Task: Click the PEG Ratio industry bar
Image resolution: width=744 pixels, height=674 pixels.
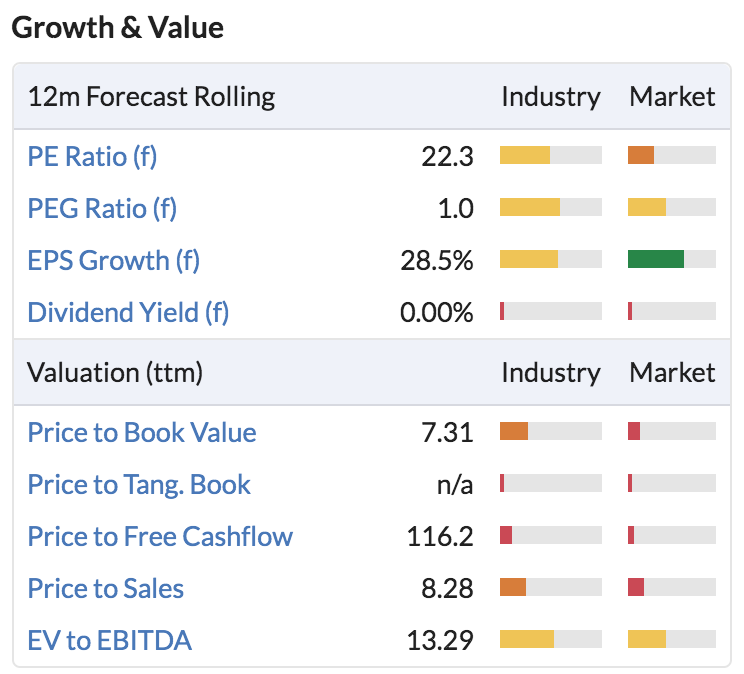Action: tap(551, 207)
